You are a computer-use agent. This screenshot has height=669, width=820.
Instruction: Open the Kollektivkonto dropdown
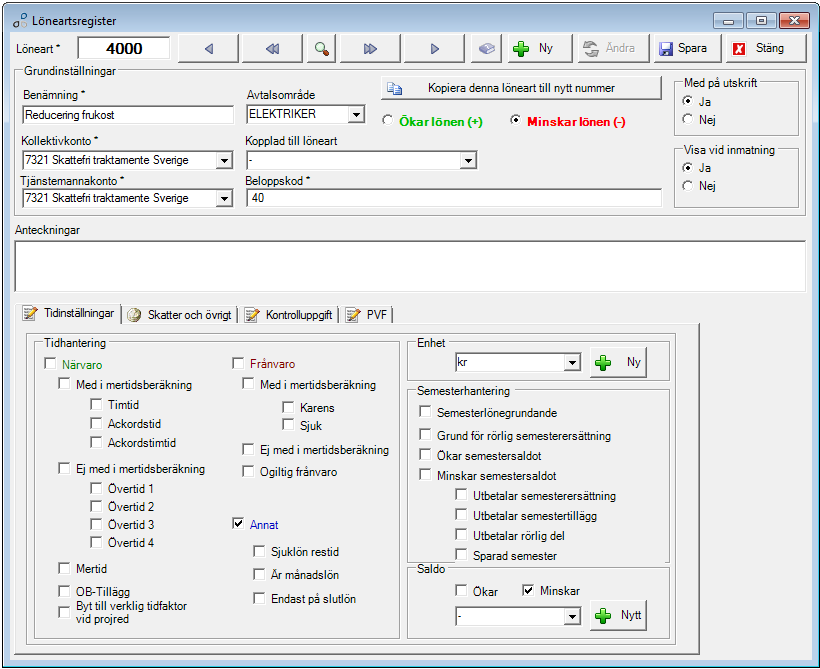coord(224,160)
